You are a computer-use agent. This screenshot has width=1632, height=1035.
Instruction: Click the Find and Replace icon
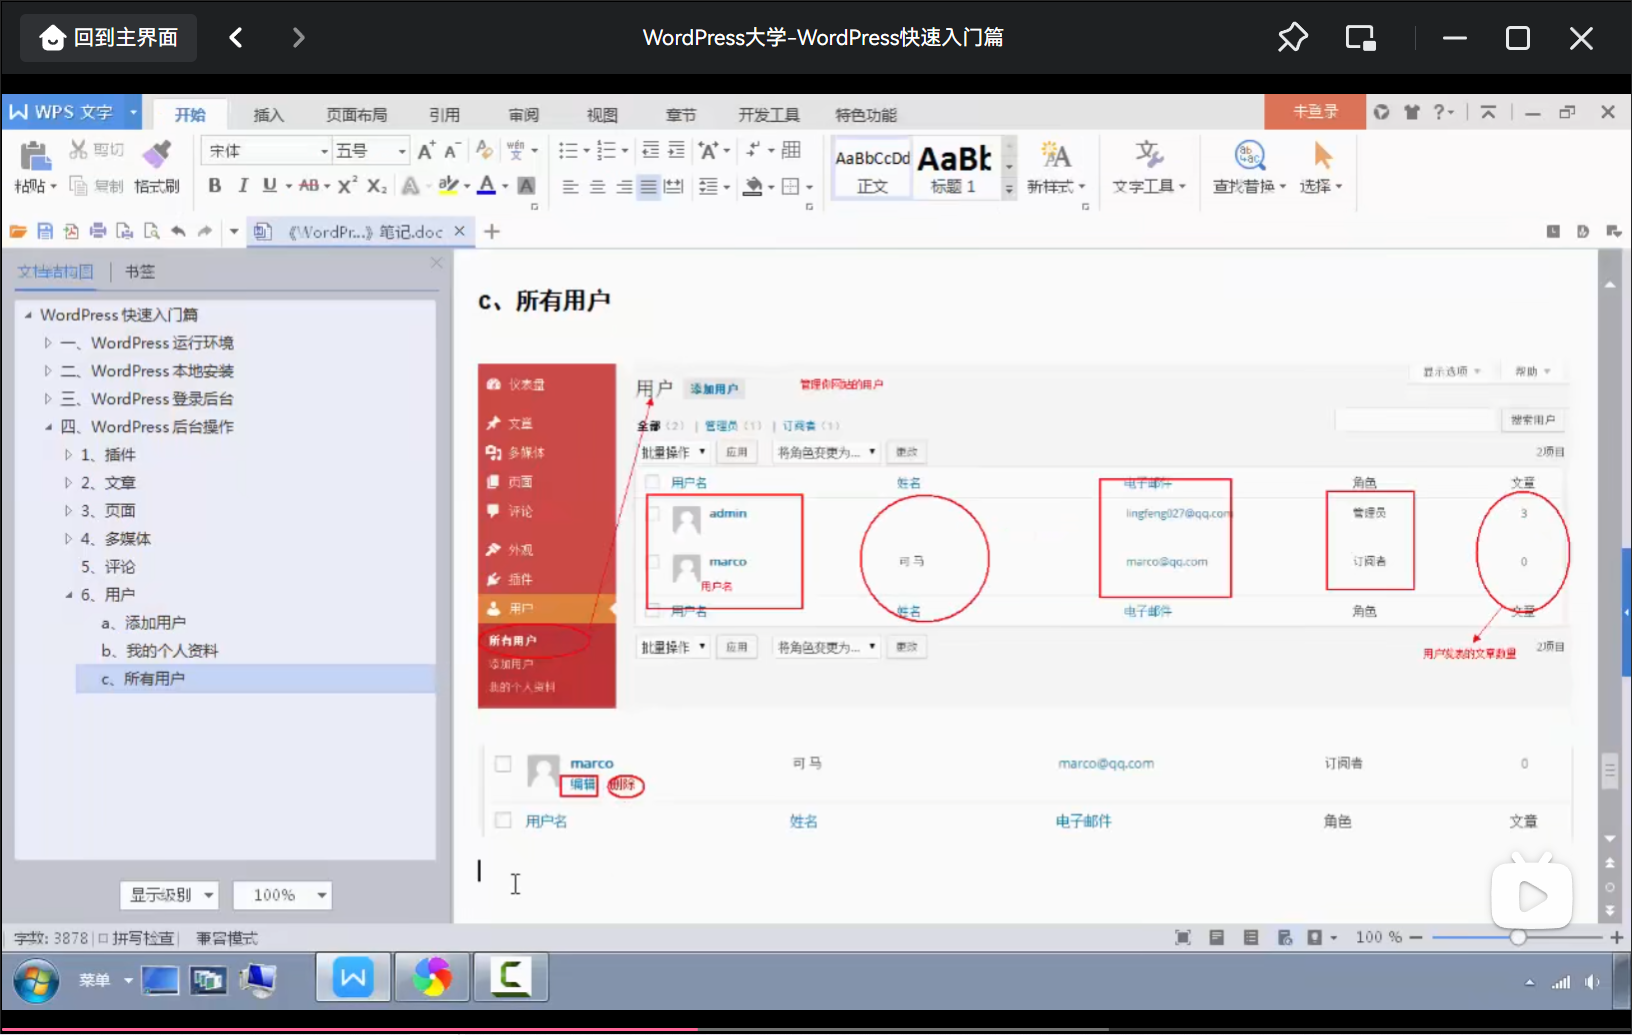[1250, 155]
